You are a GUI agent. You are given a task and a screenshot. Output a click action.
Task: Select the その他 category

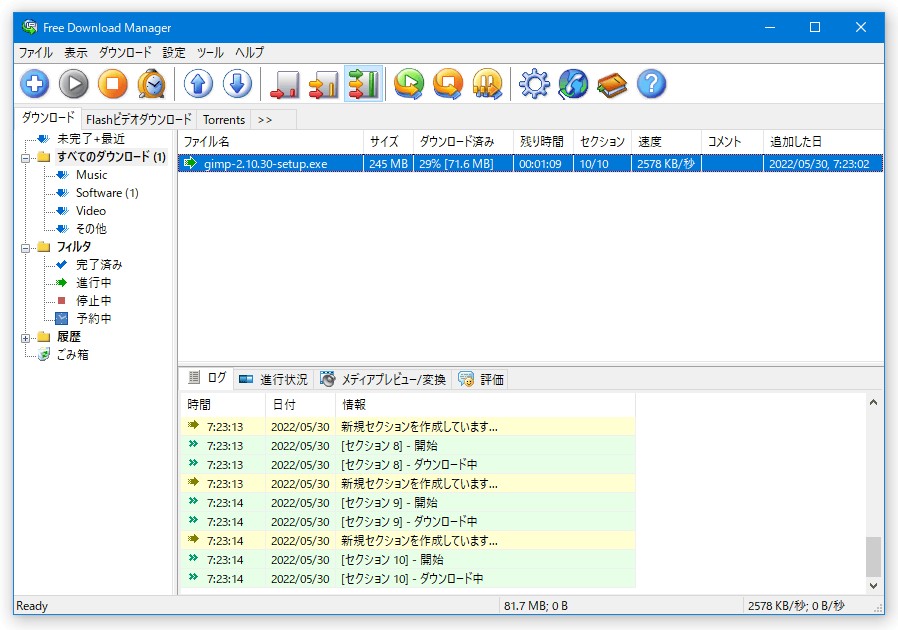point(91,229)
